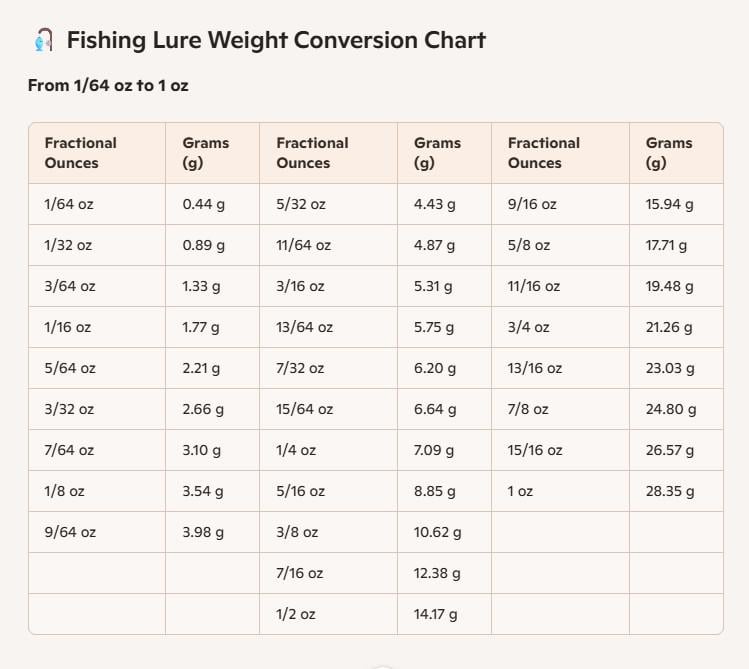
Task: Select the 1/2 oz cell
Action: [x=296, y=614]
